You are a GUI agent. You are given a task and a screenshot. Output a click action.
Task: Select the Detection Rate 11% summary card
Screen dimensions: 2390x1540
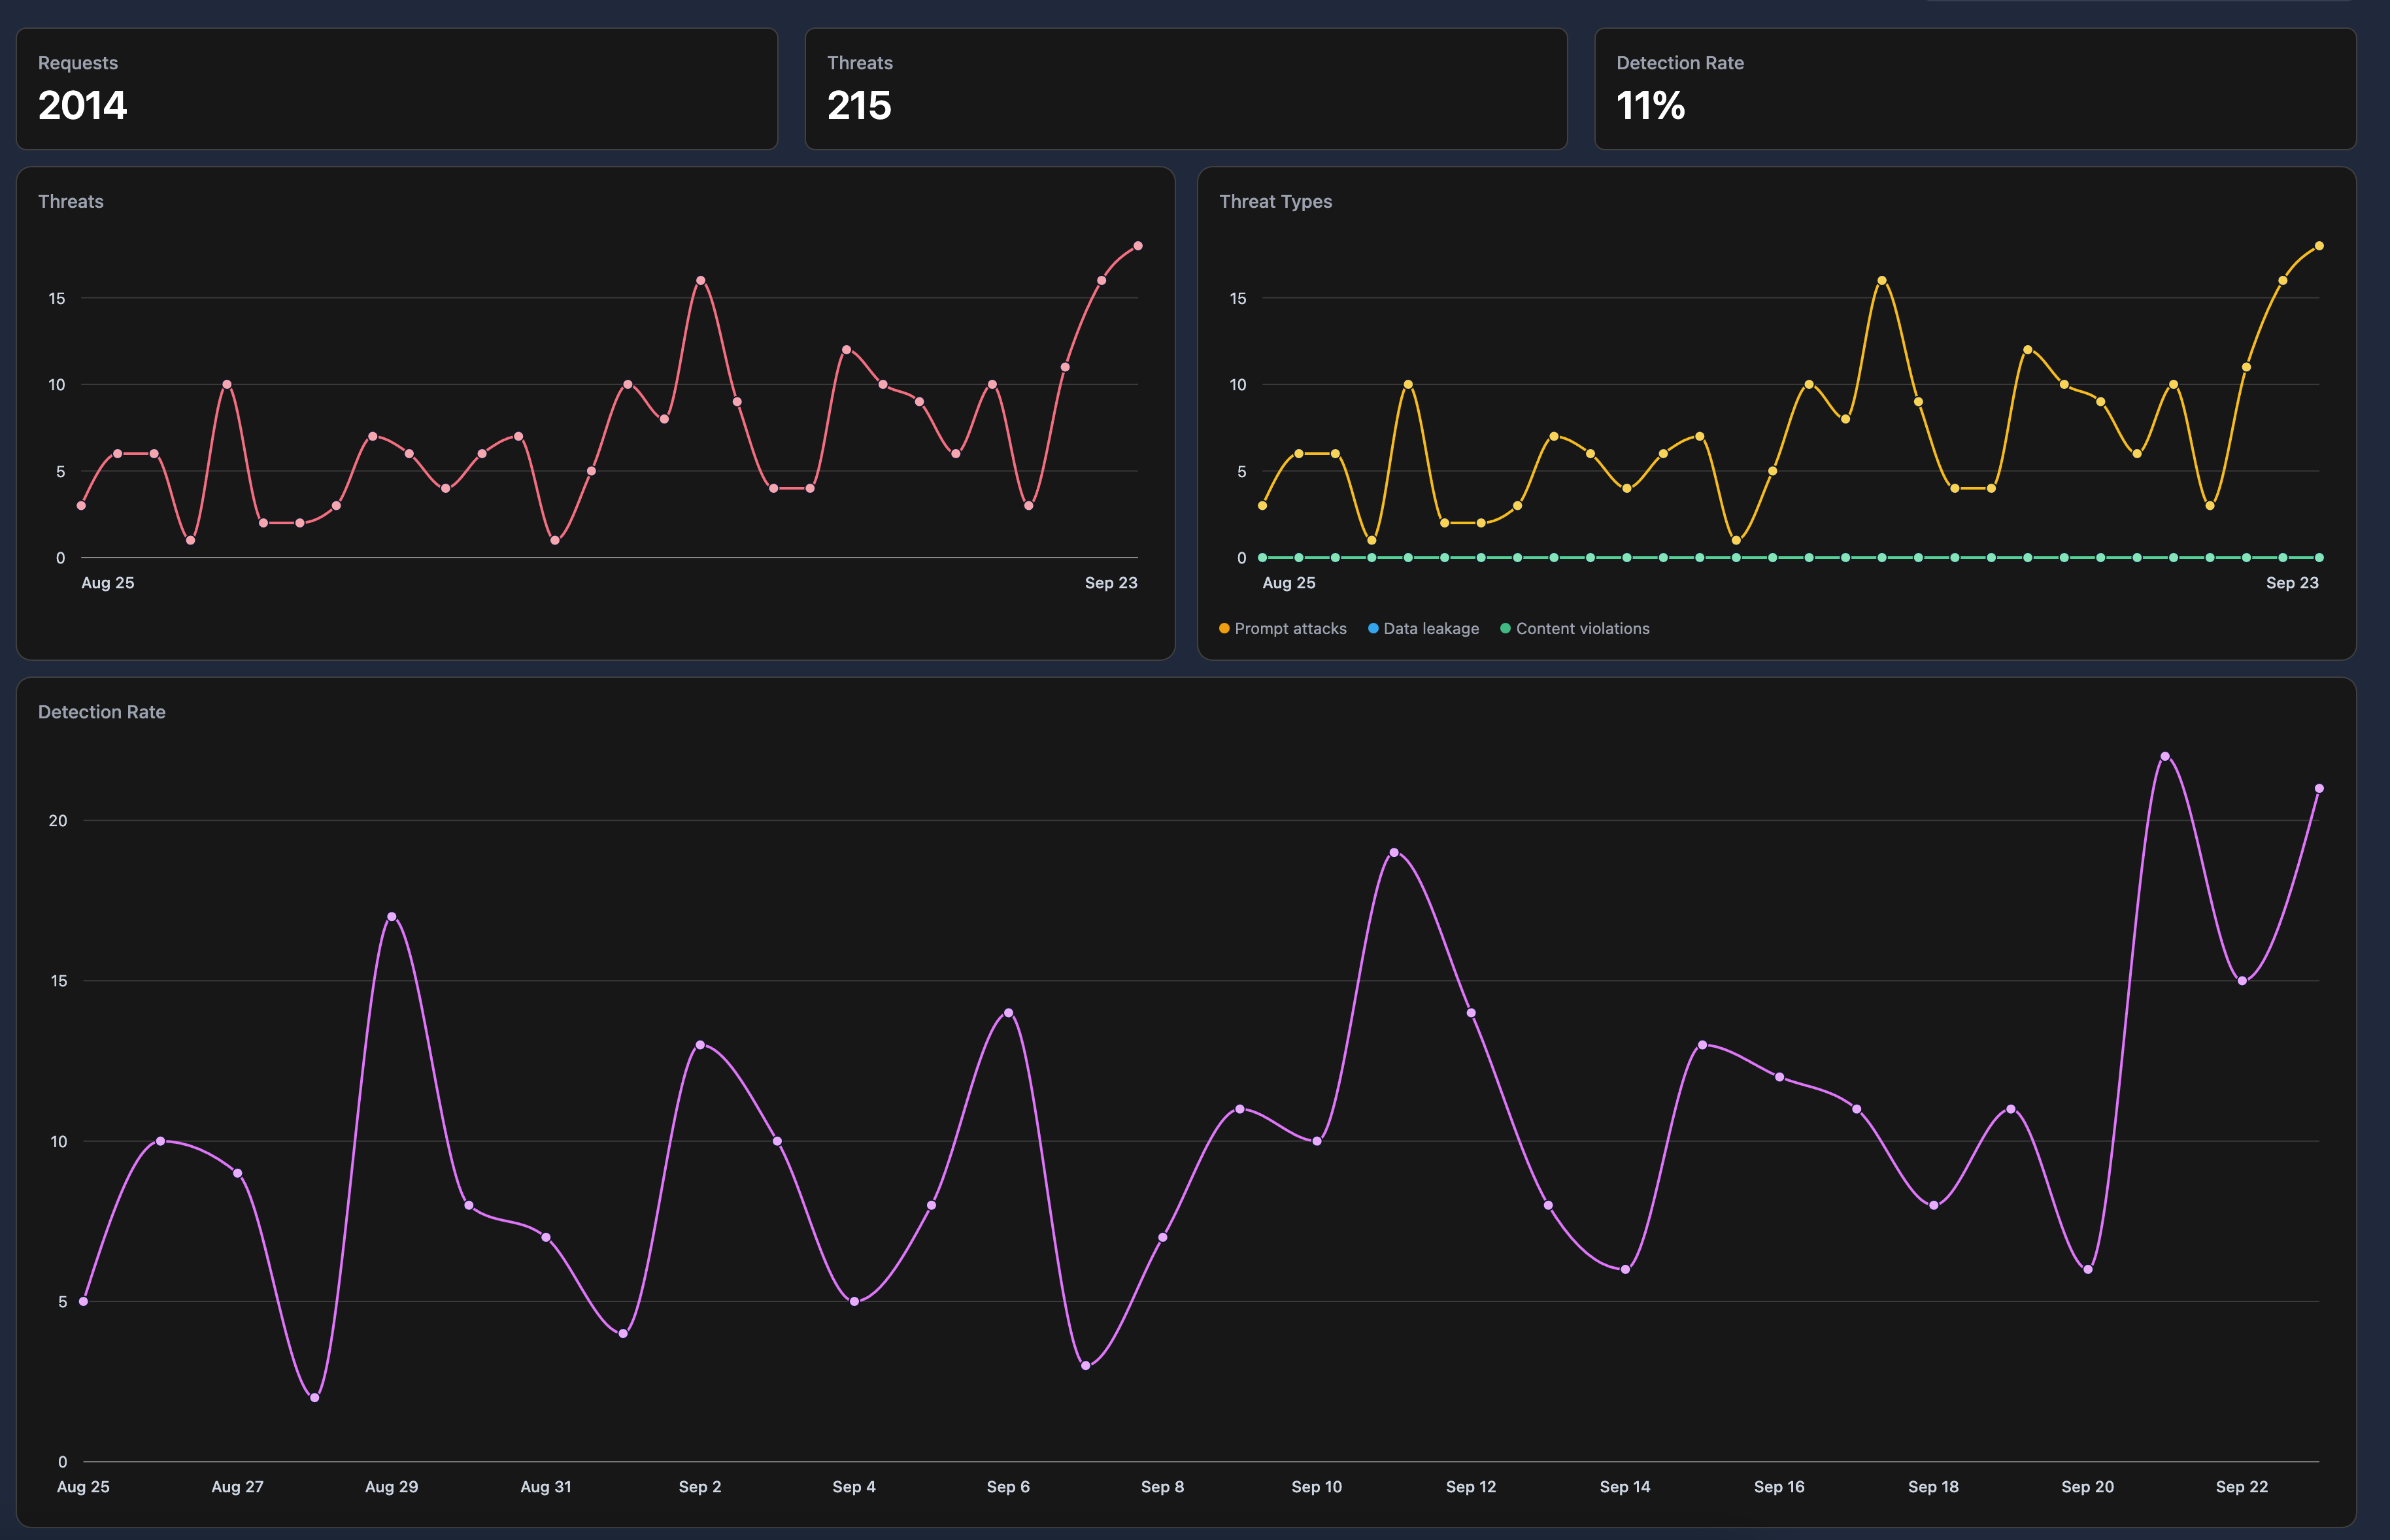[x=1974, y=89]
